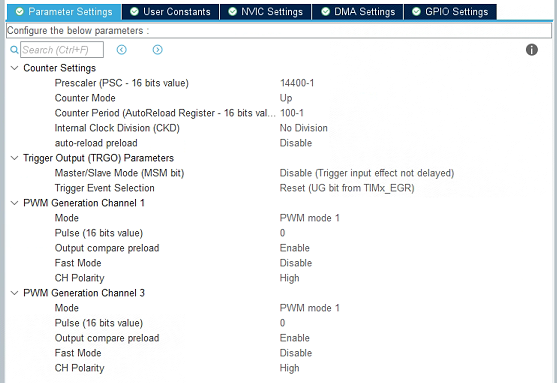Click the search magnifier icon
The width and height of the screenshot is (557, 383).
pos(14,50)
